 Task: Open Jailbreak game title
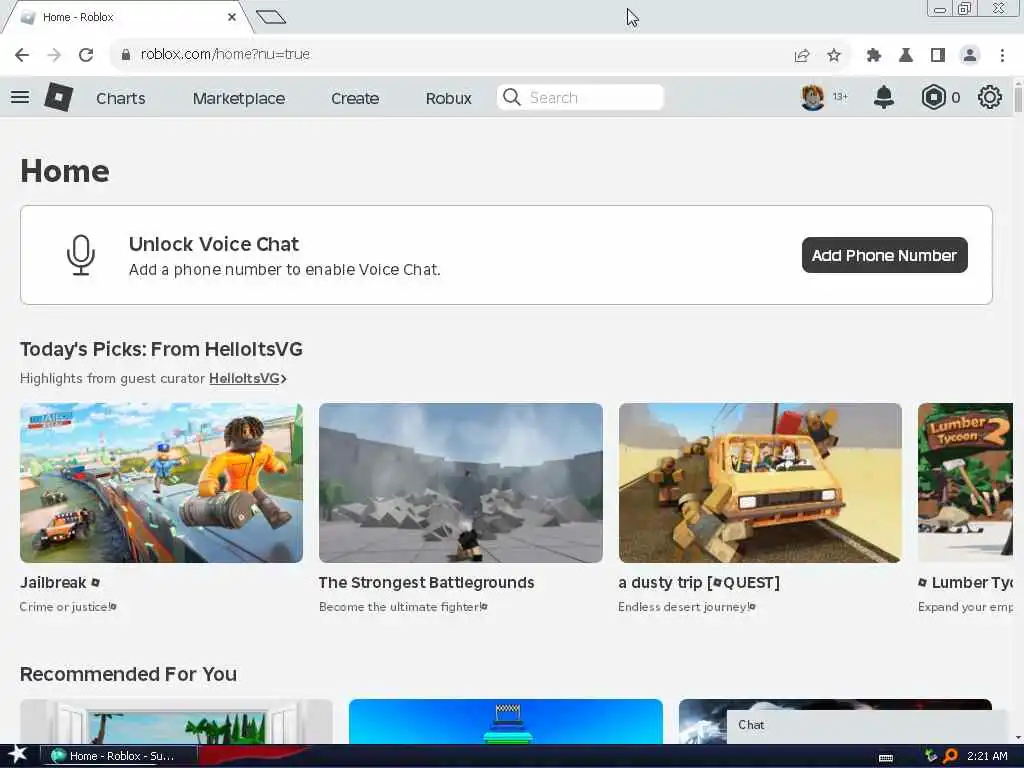59,583
